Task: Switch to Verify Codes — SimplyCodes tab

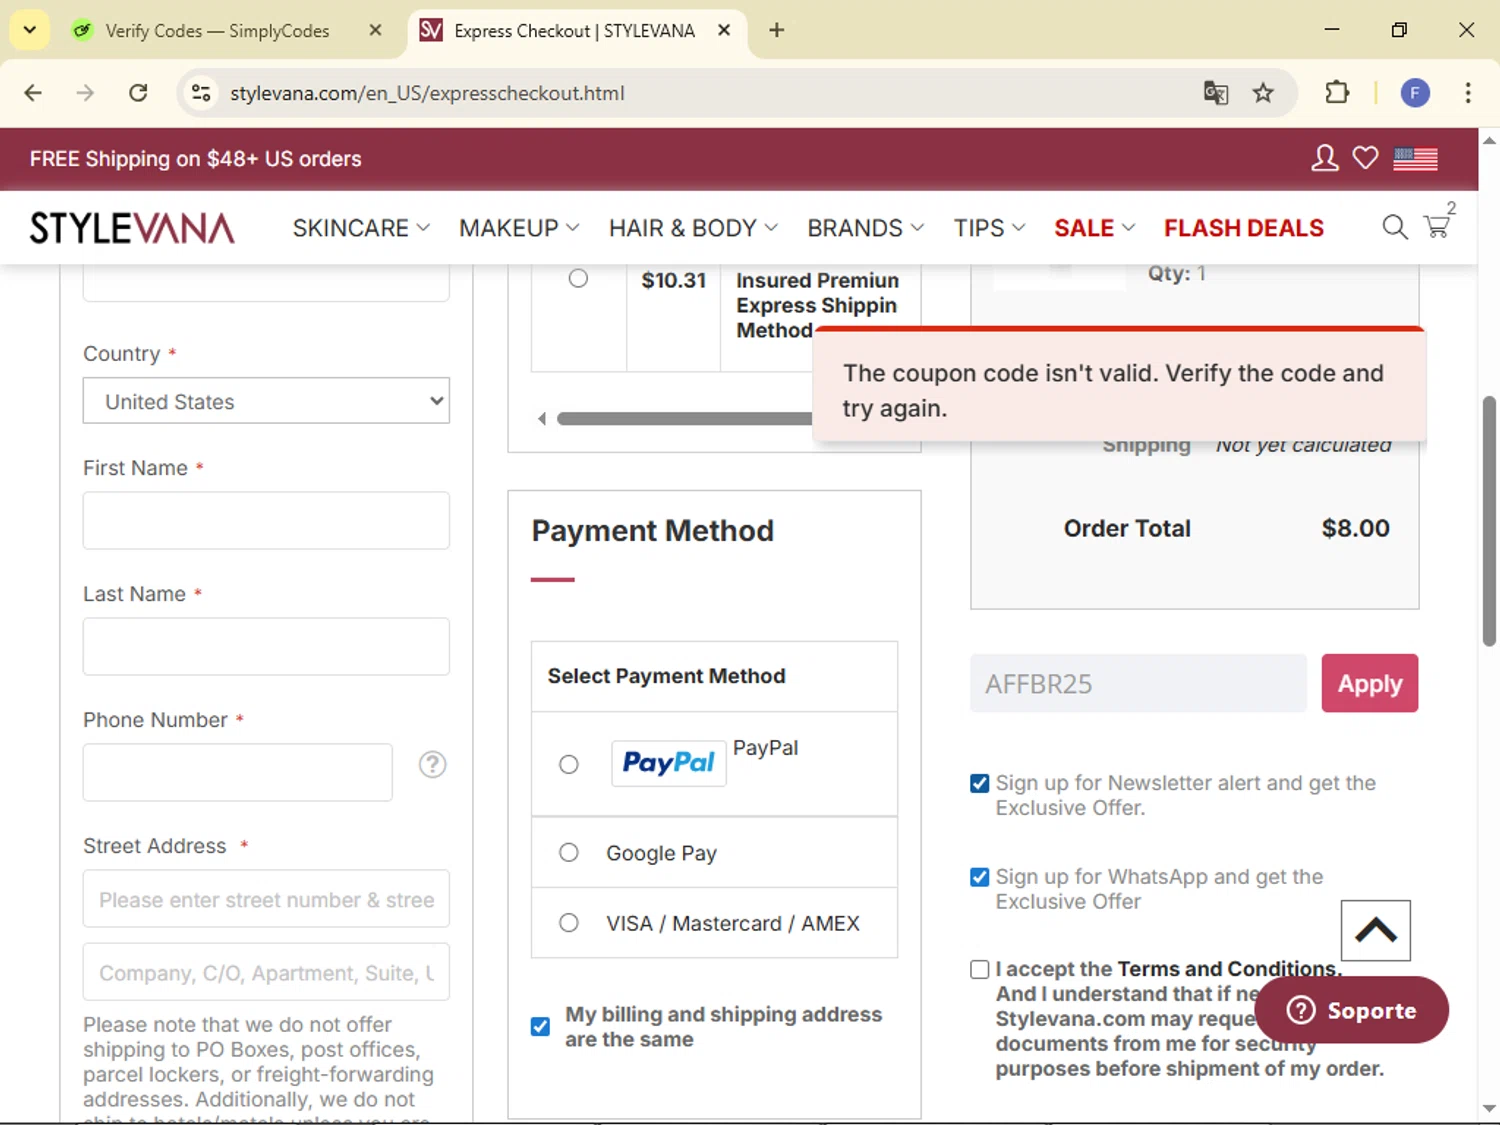Action: coord(218,31)
